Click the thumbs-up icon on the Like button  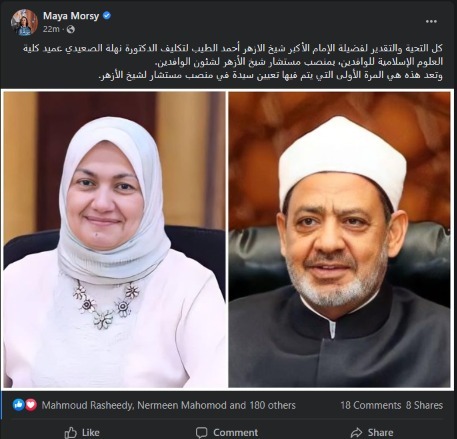[x=71, y=433]
